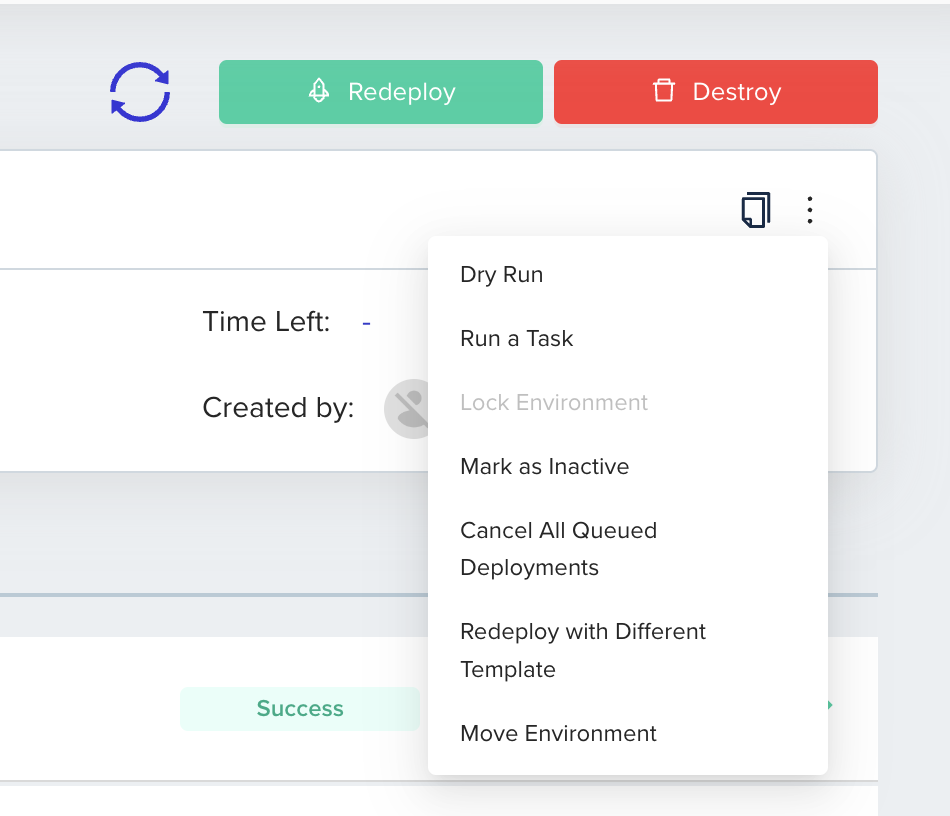Click the Created by label
This screenshot has width=950, height=816.
(x=278, y=408)
